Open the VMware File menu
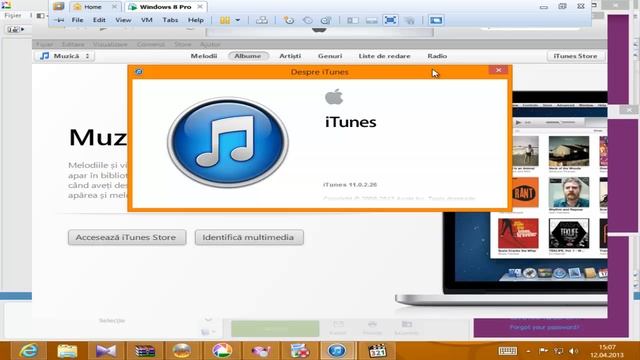640x360 pixels. (x=77, y=20)
